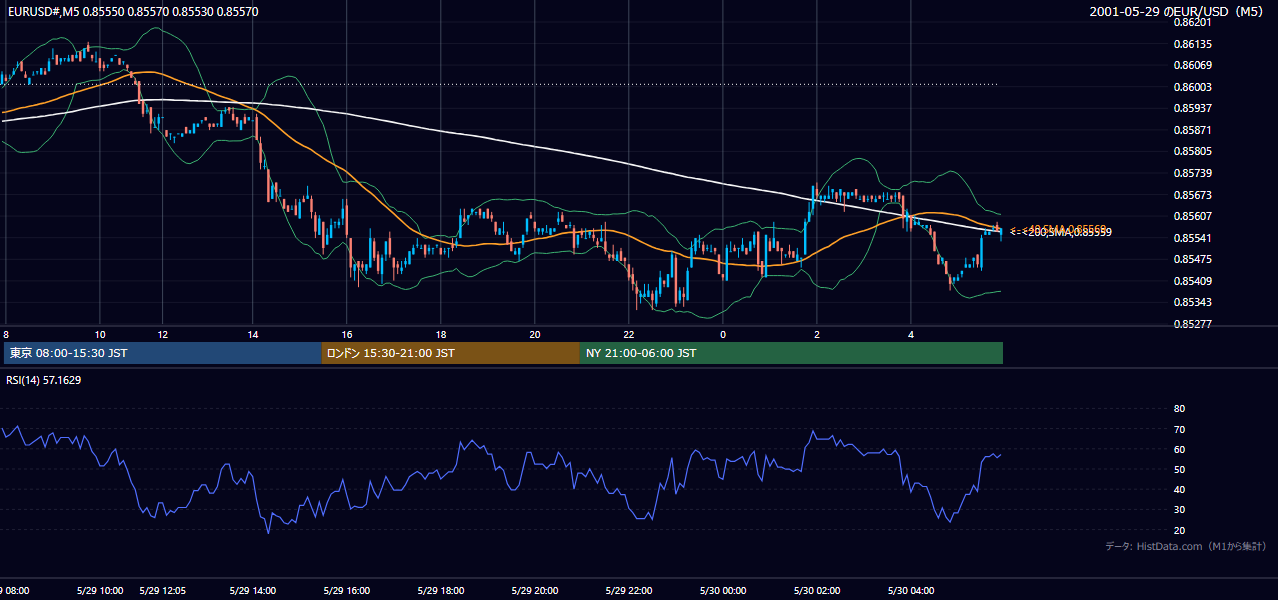The image size is (1278, 600).
Task: Select the 5/29 22:00 date label
Action: [x=628, y=591]
